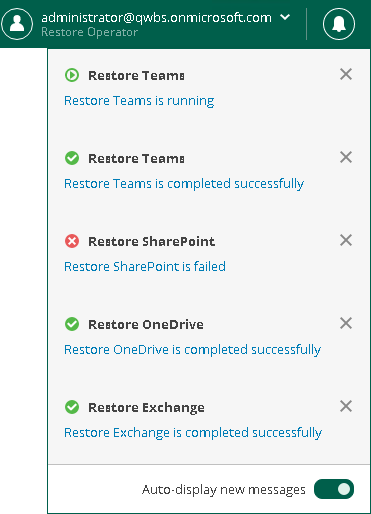371x514 pixels.
Task: Click the red failed icon beside Restore SharePoint
Action: point(72,241)
